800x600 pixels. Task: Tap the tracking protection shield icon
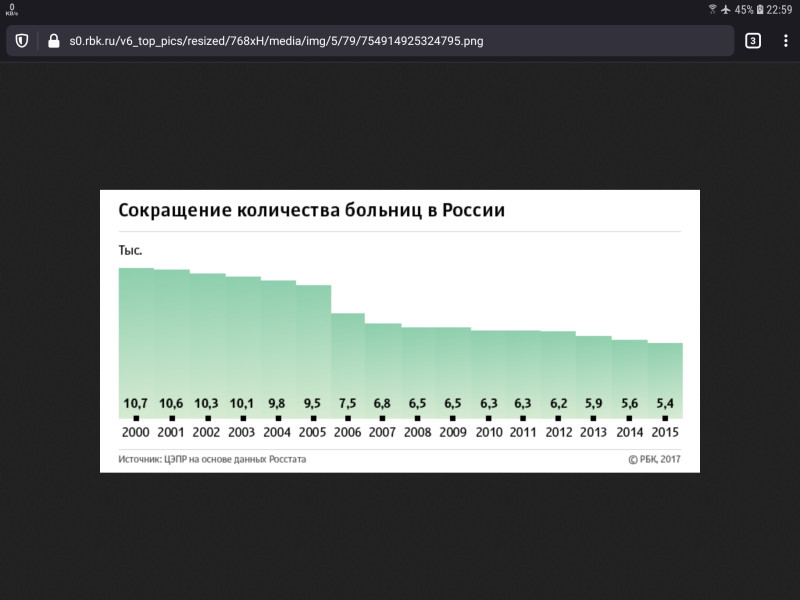21,41
